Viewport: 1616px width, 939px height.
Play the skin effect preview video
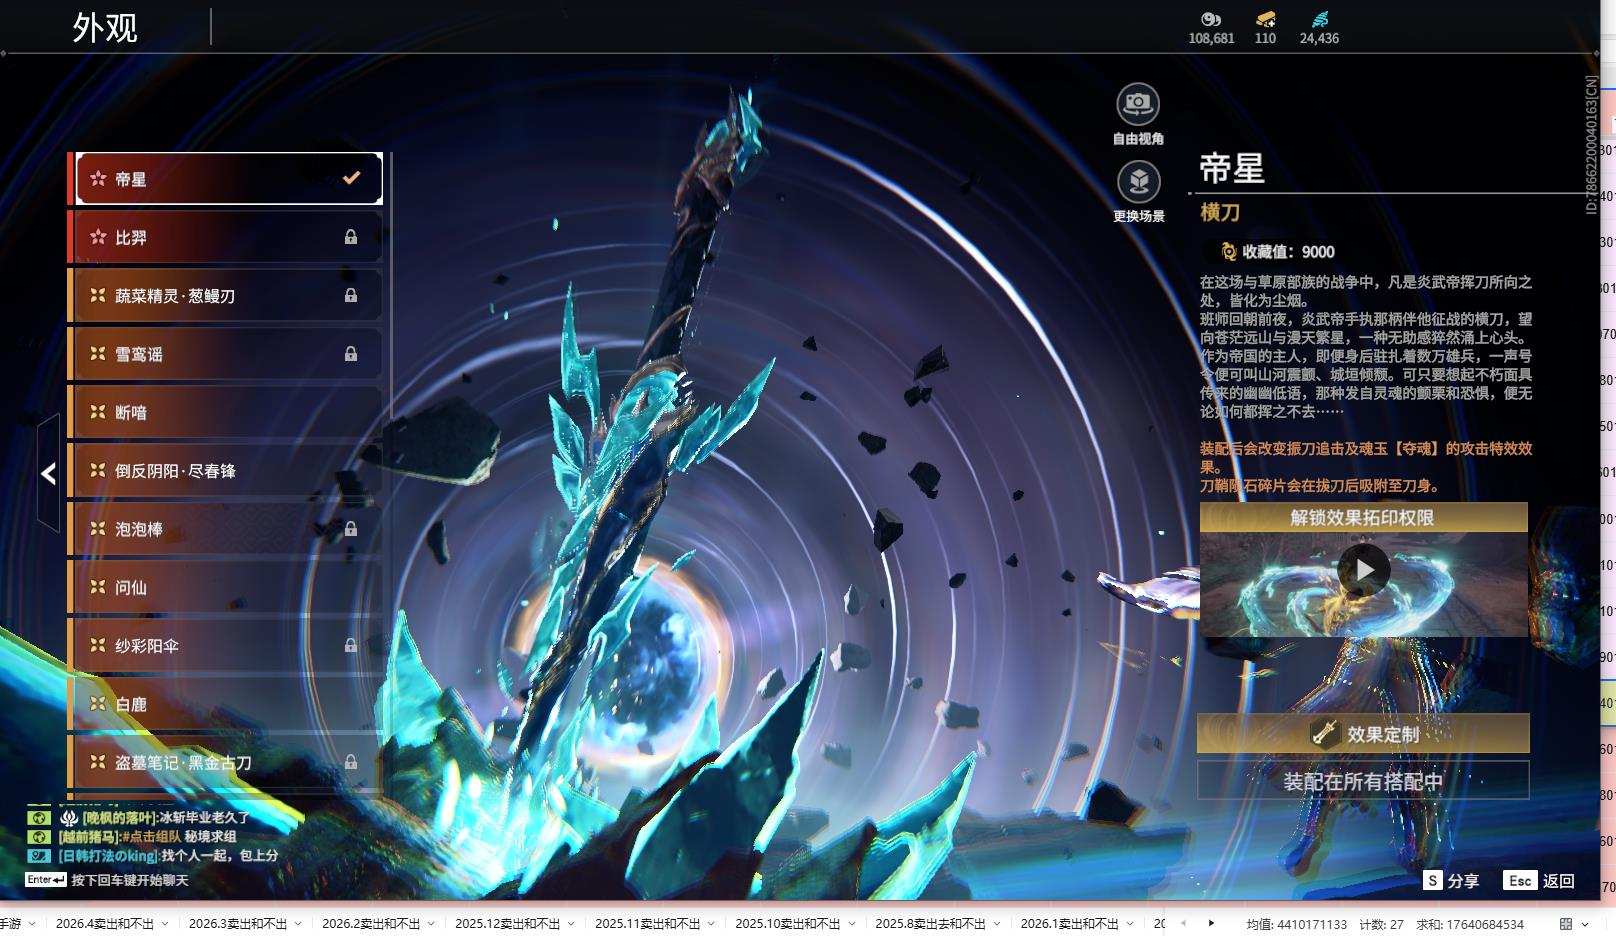tap(1364, 570)
